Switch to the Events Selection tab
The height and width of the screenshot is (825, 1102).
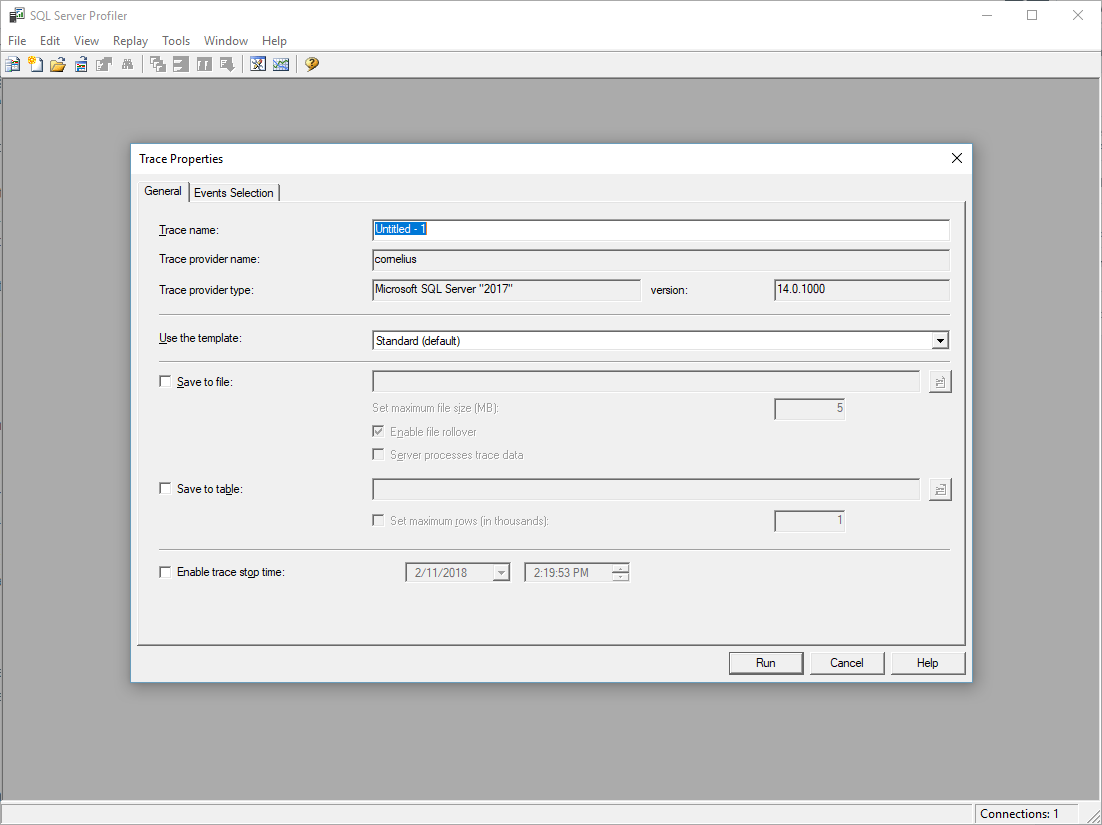[234, 193]
